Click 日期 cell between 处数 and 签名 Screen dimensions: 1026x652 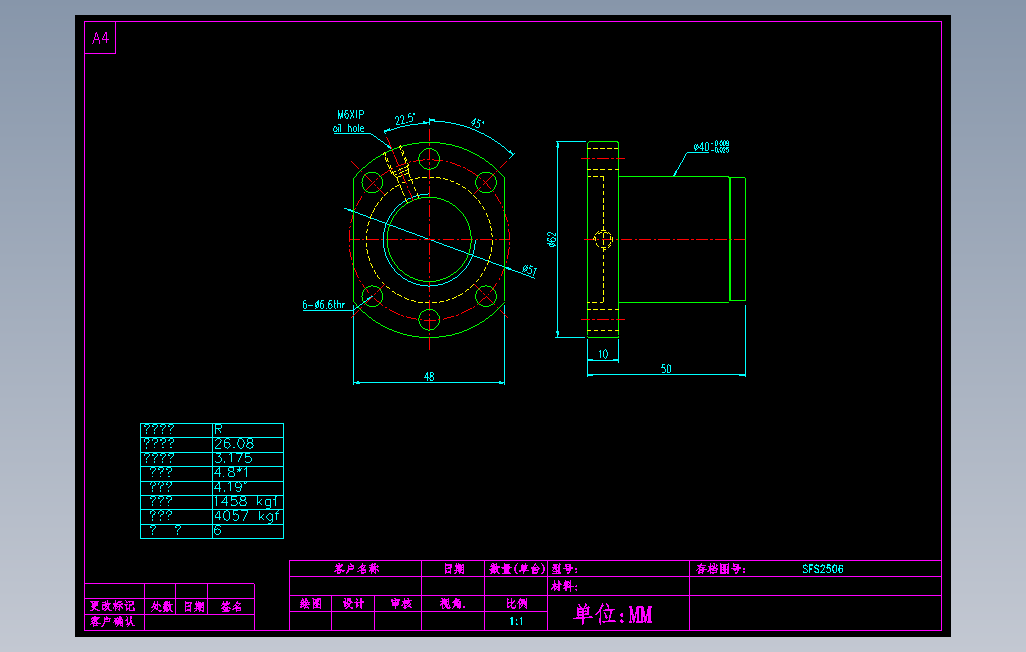click(194, 606)
